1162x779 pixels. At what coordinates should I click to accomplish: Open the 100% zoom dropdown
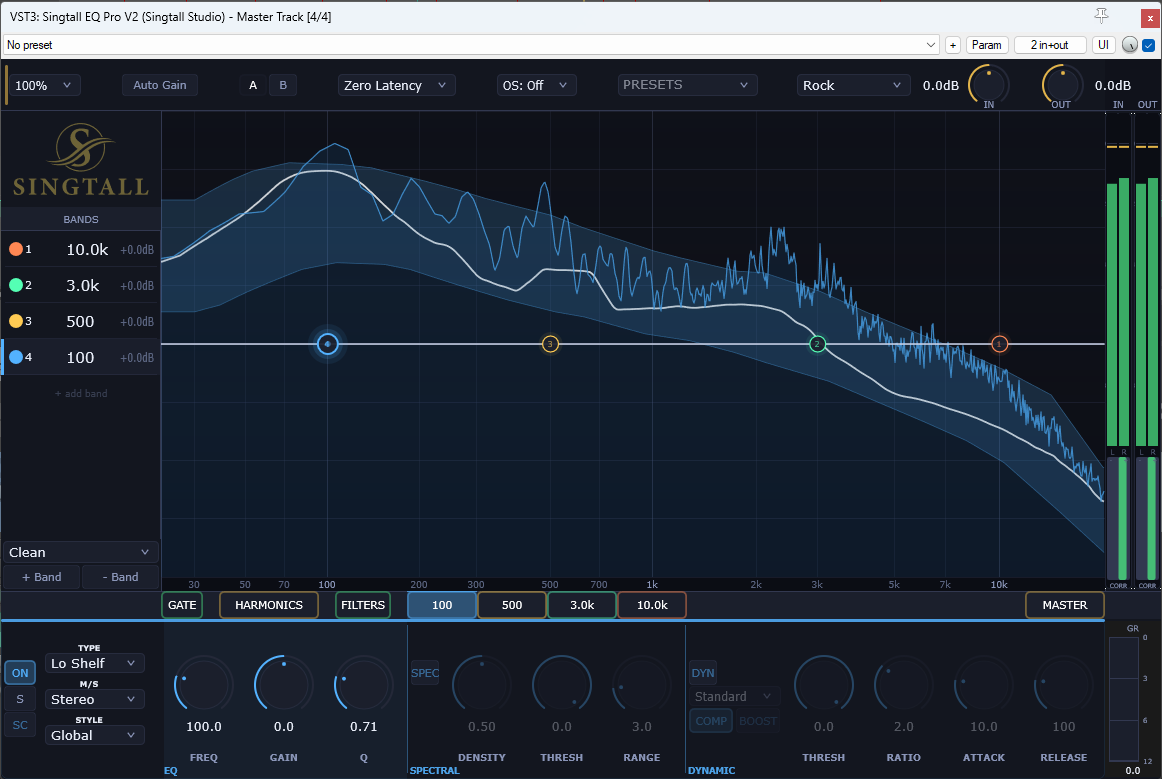(x=43, y=85)
